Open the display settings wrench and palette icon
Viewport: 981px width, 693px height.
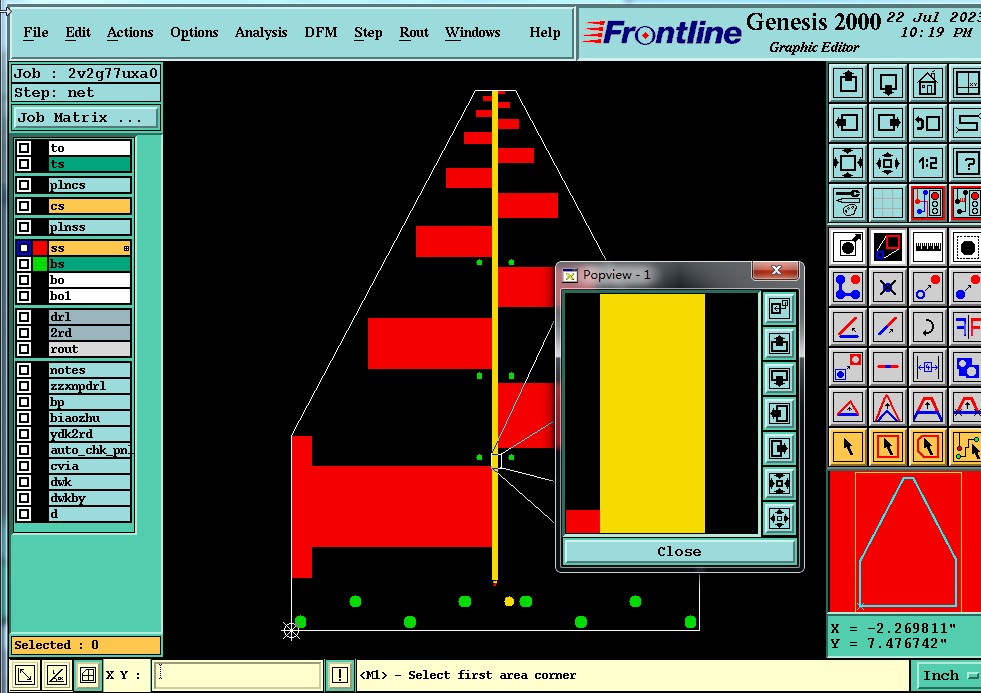[x=848, y=203]
